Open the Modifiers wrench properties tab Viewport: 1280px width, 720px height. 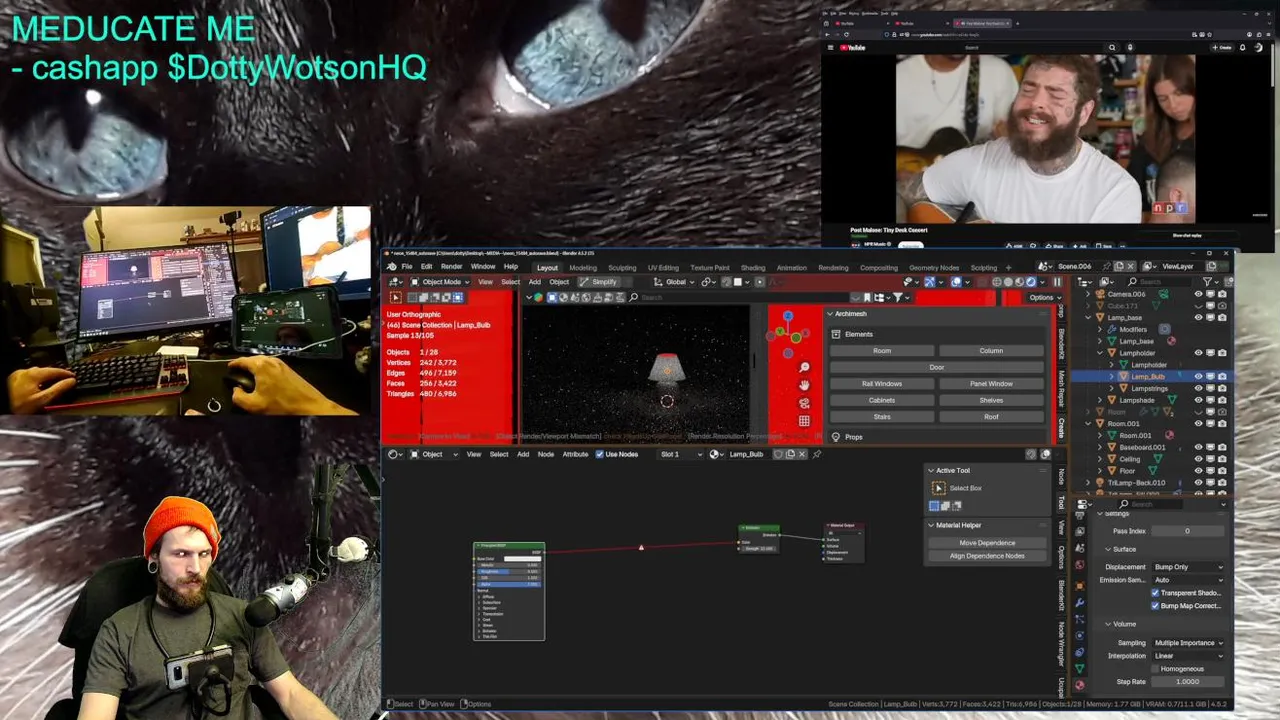click(x=1080, y=603)
